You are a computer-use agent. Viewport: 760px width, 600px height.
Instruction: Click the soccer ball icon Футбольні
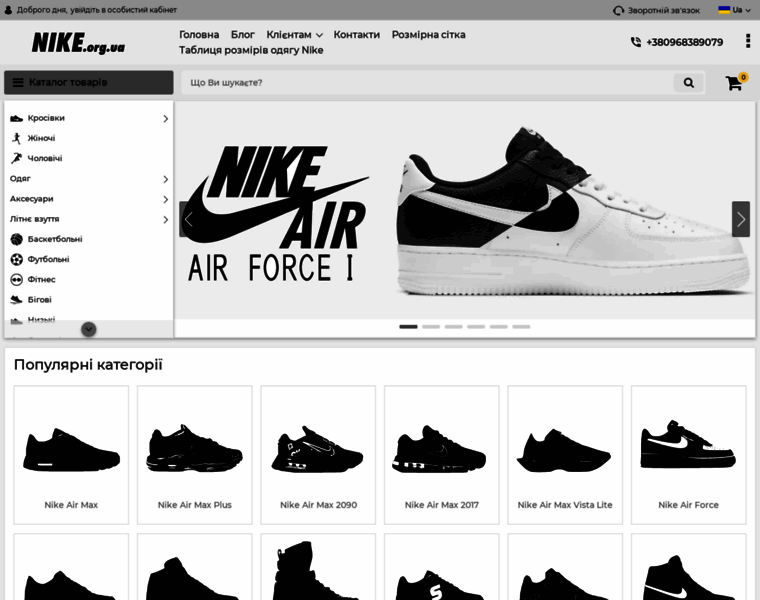click(x=16, y=260)
